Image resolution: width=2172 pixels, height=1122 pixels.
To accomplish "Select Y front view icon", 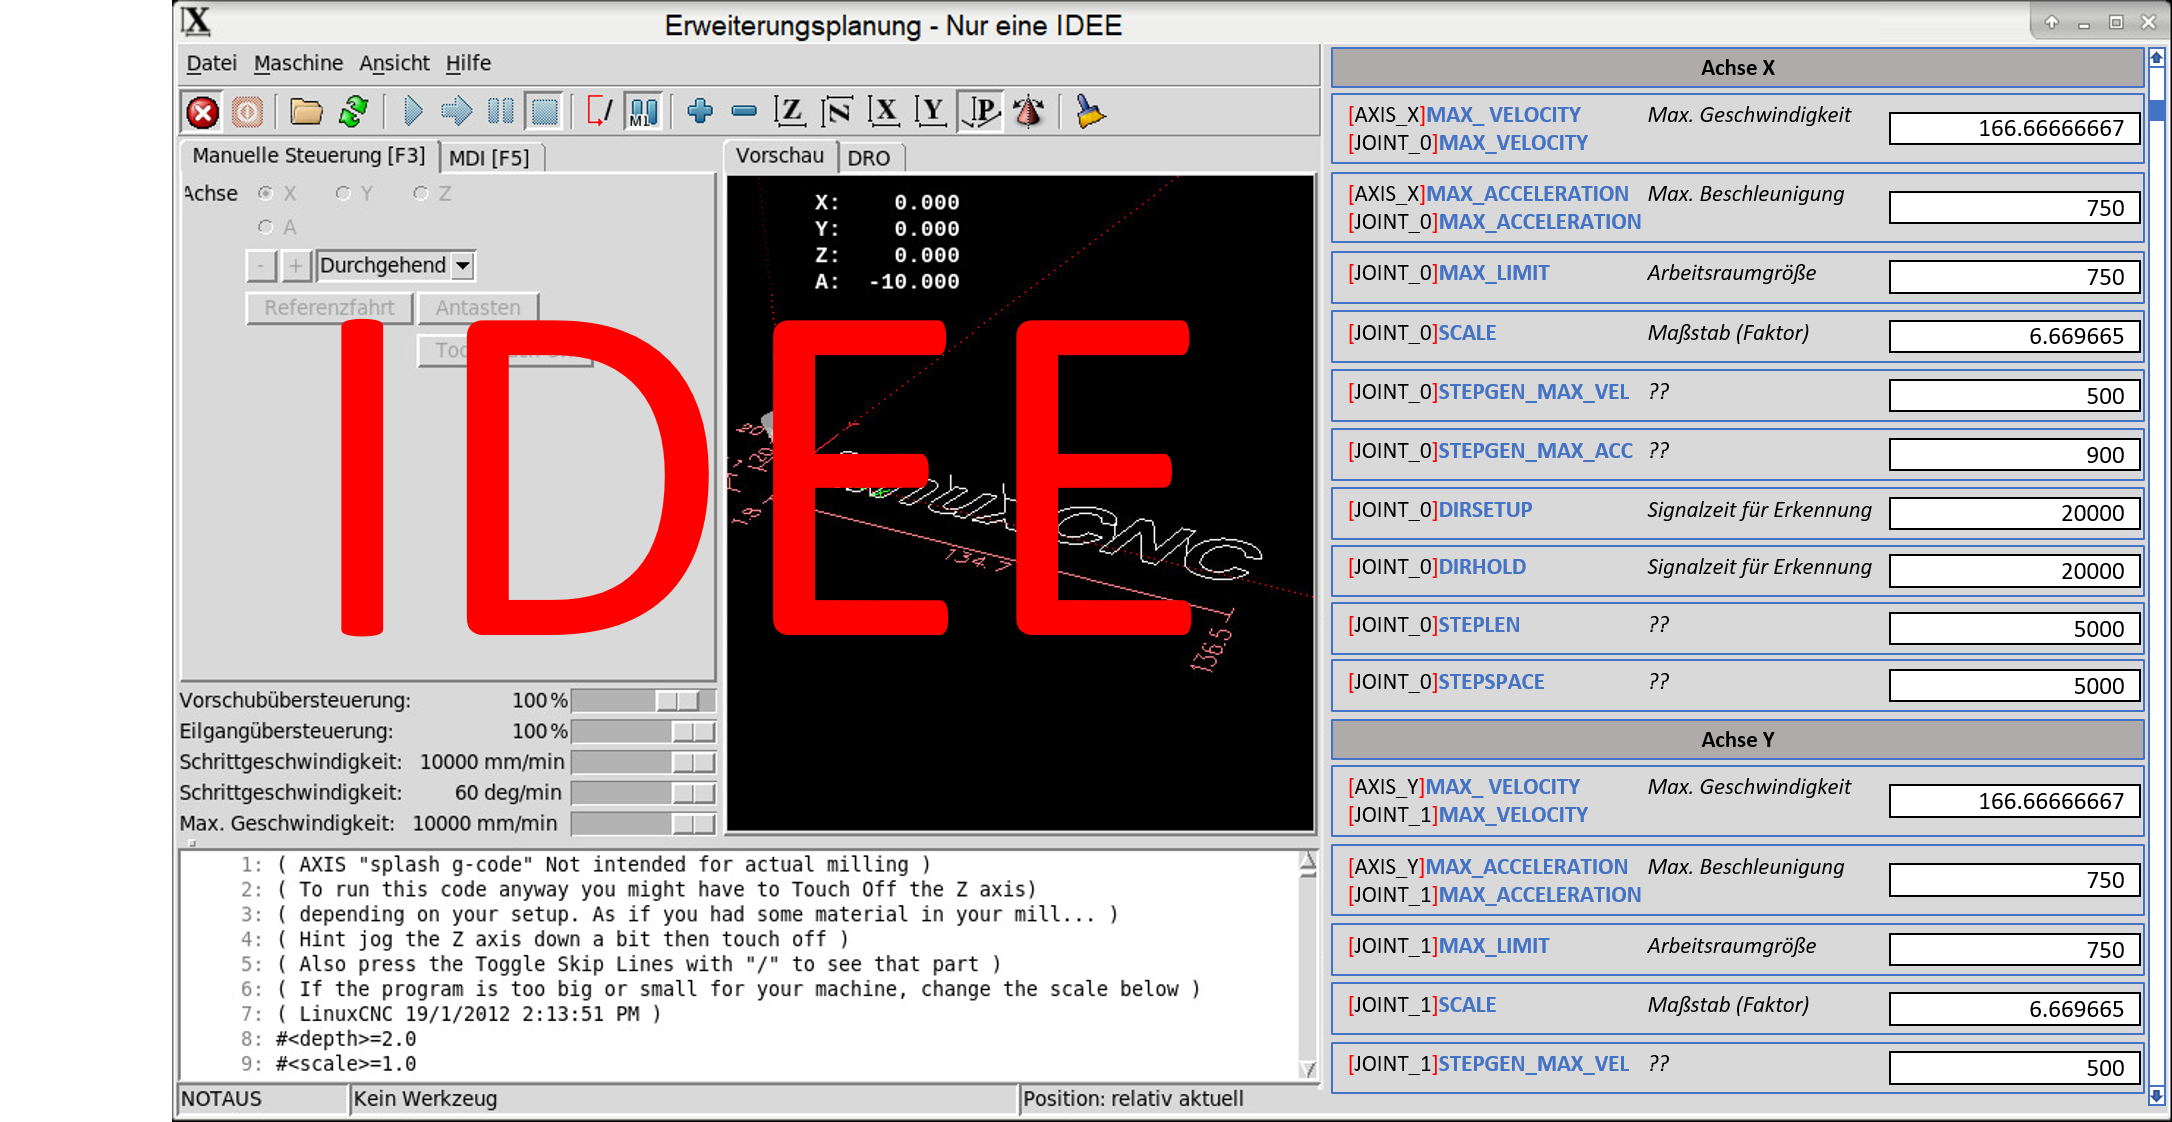I will click(x=931, y=112).
